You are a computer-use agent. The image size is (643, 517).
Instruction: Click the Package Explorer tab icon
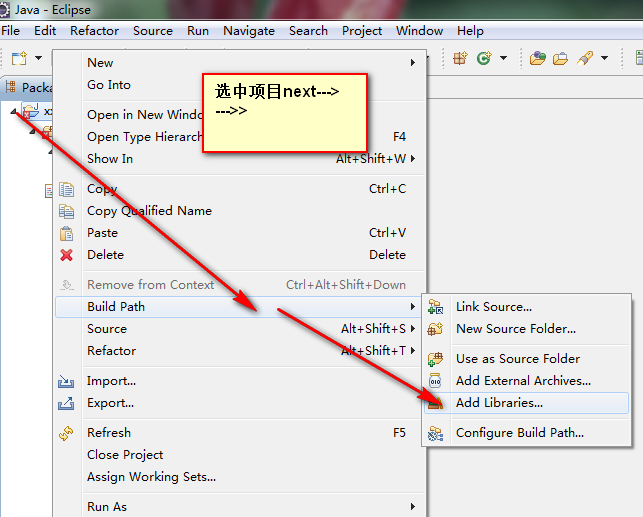tap(11, 87)
